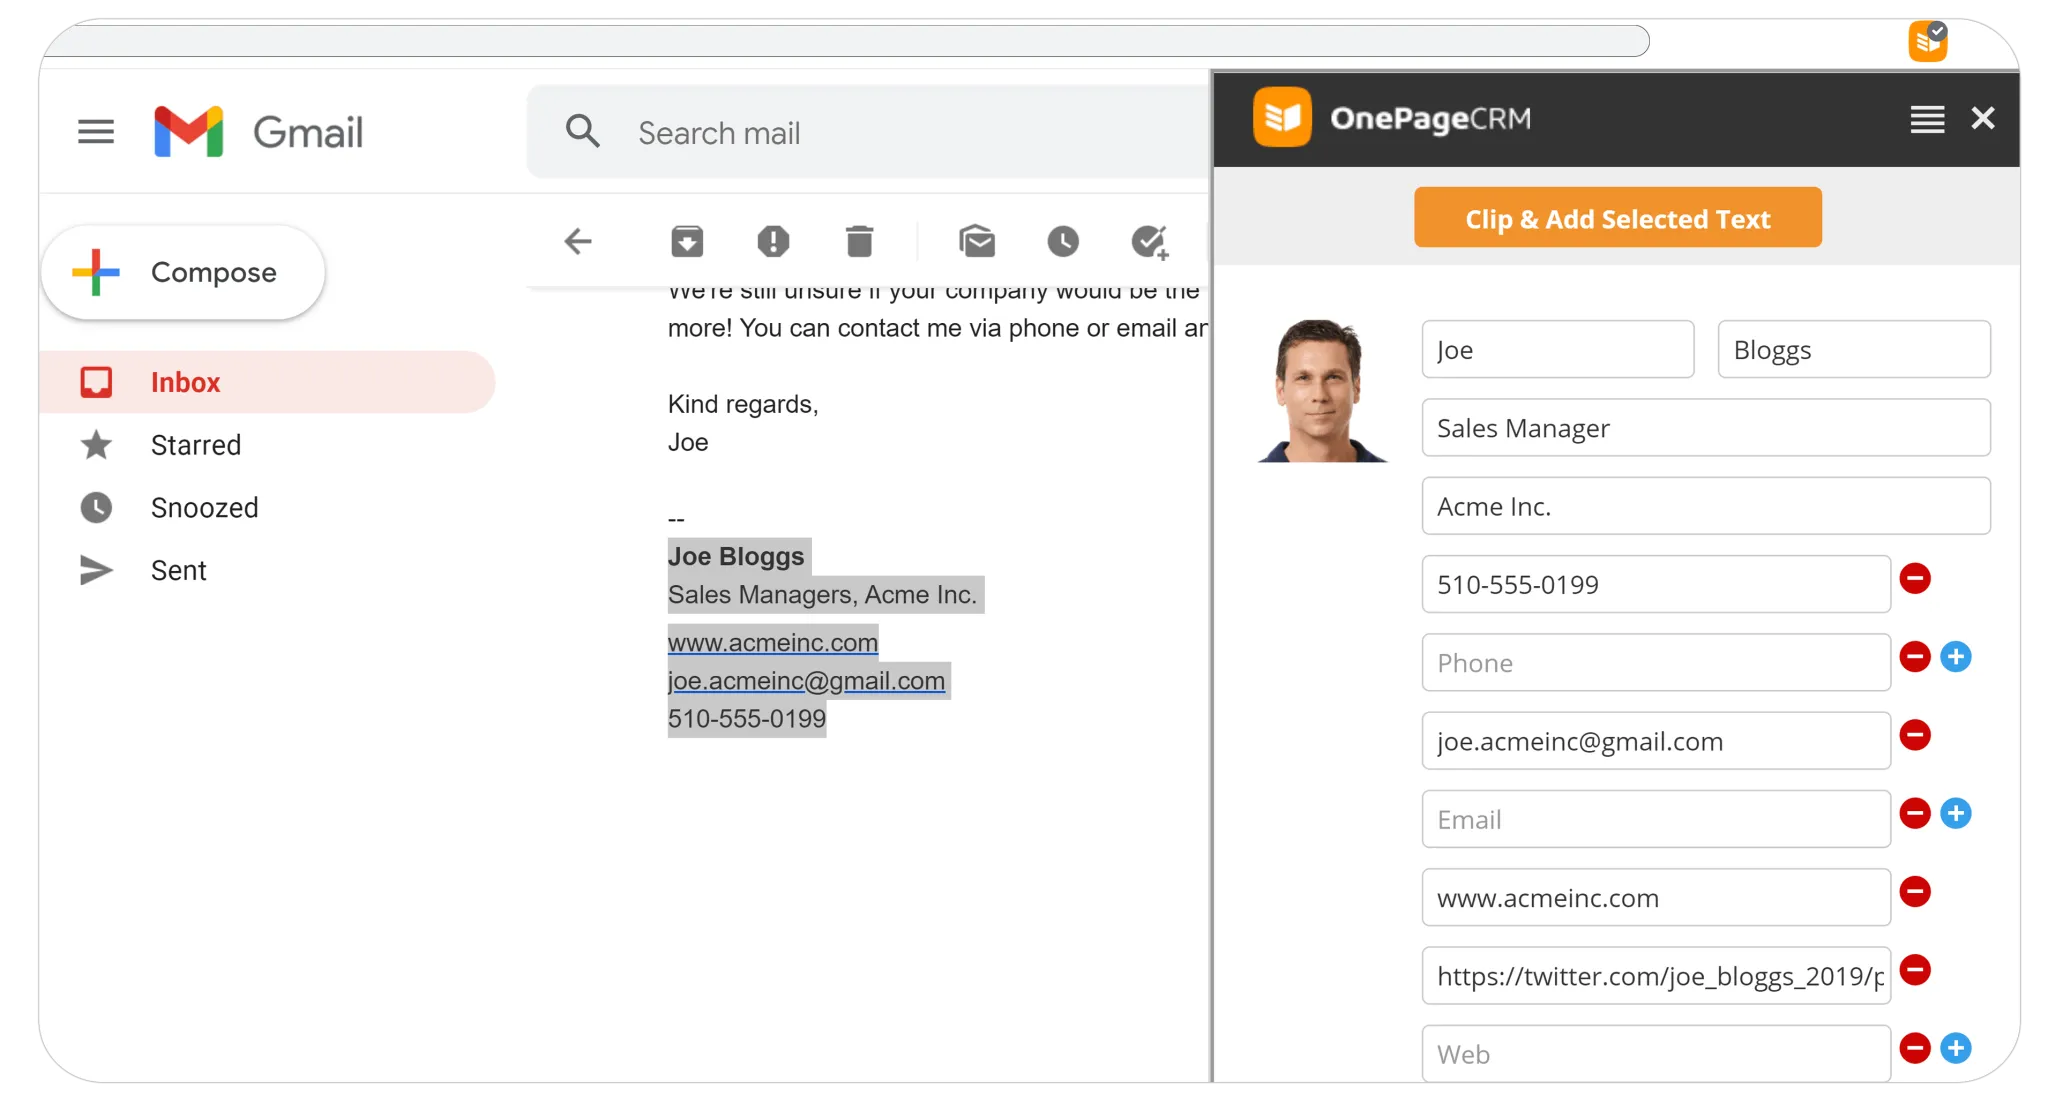
Task: Remove the empty Email field
Action: [1915, 813]
